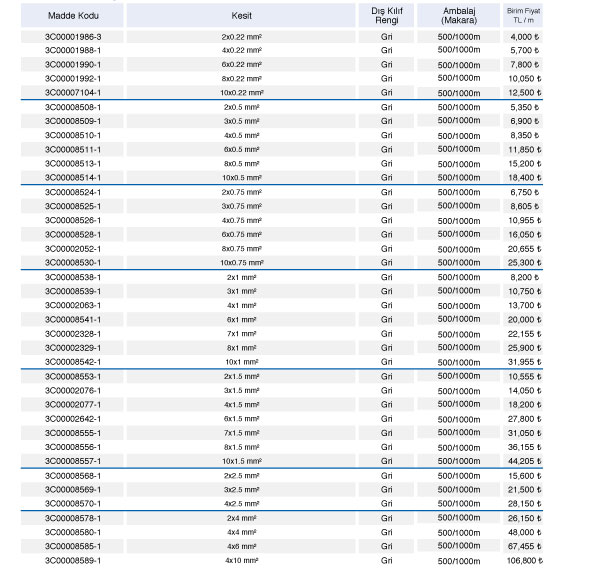Click the 10x1.5 mm² cross-section cell
This screenshot has height=580, width=595.
pyautogui.click(x=241, y=461)
